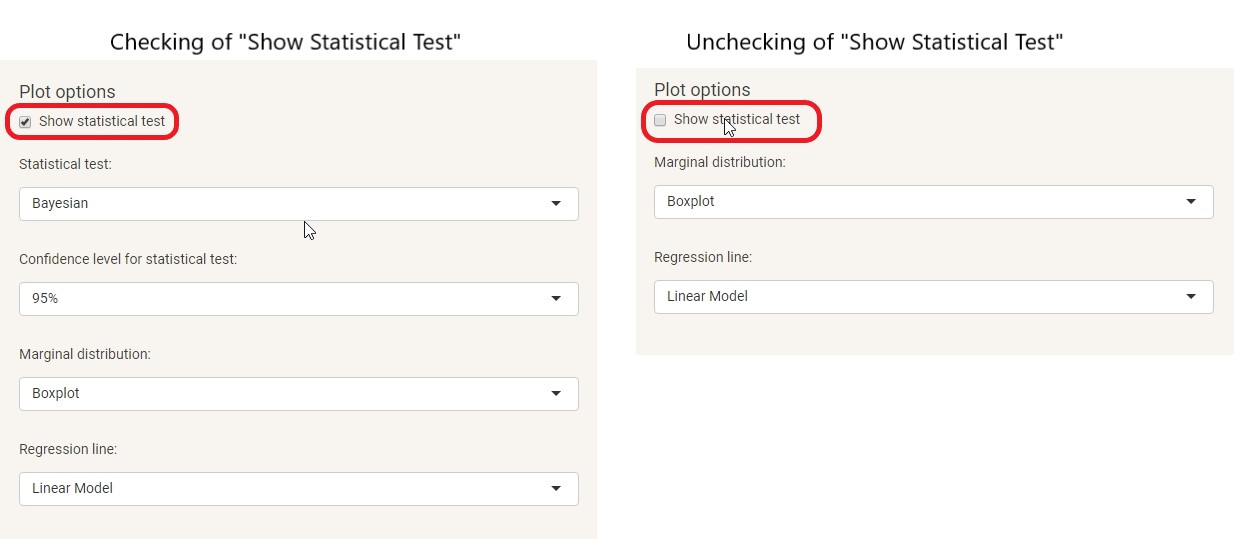Open Regression line dropdown in the unchecked-state panel
The image size is (1236, 539).
(x=933, y=297)
